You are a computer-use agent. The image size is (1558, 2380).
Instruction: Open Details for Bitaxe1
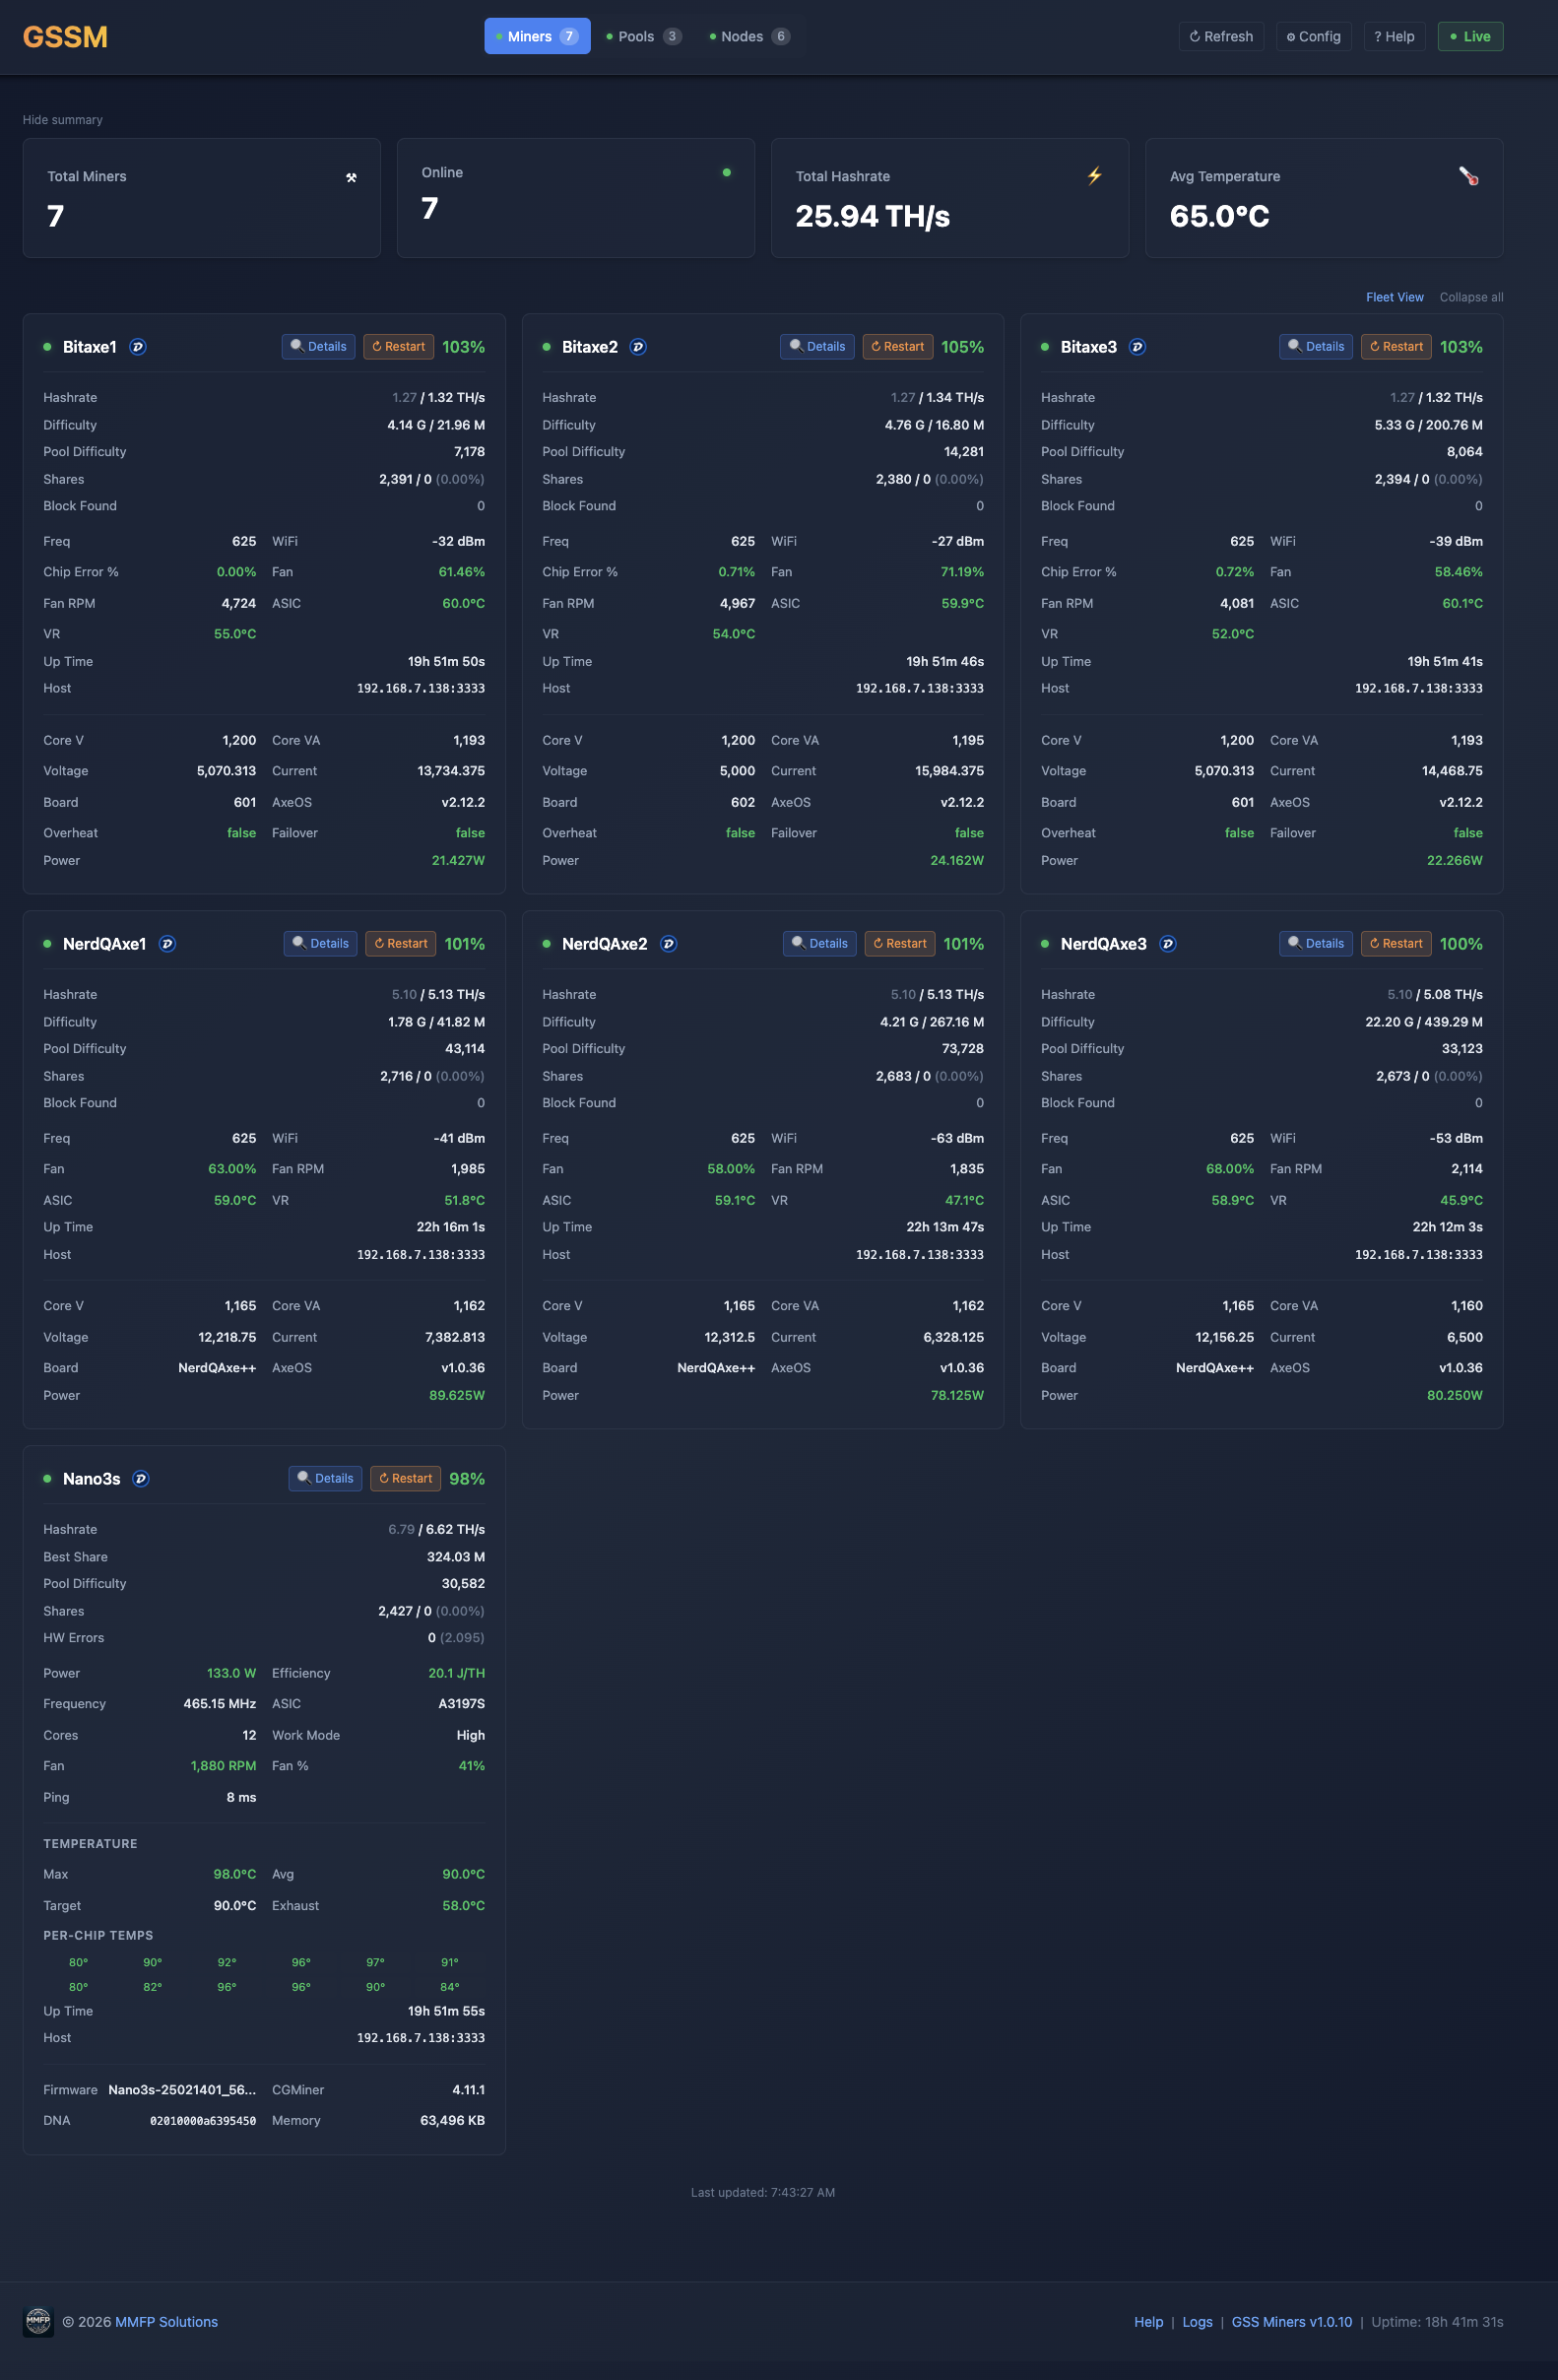coord(318,347)
